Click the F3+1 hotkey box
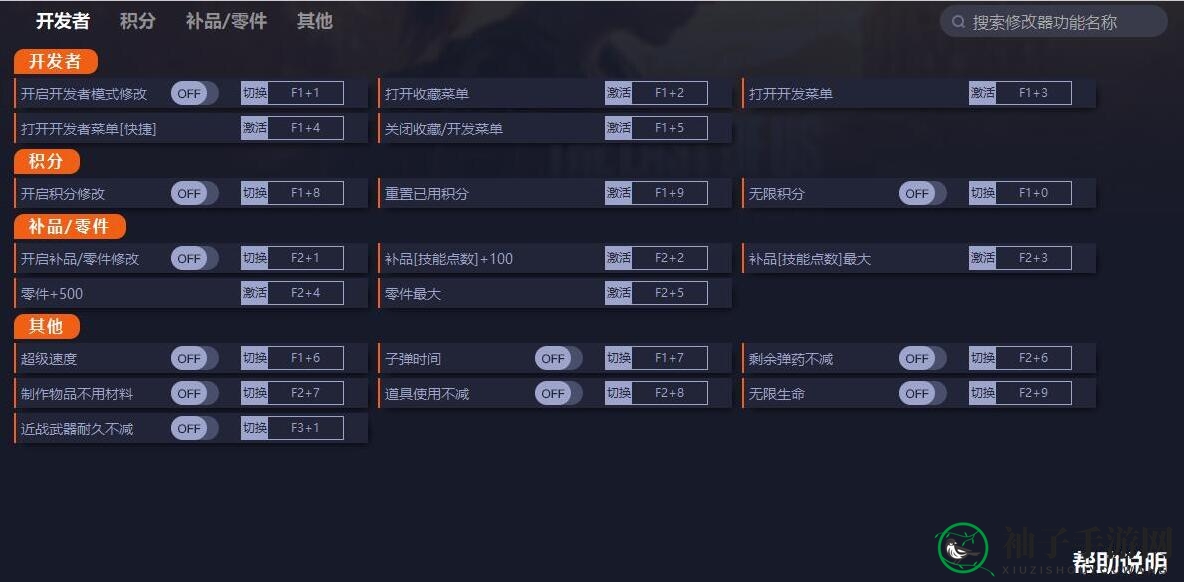This screenshot has width=1184, height=582. [305, 428]
